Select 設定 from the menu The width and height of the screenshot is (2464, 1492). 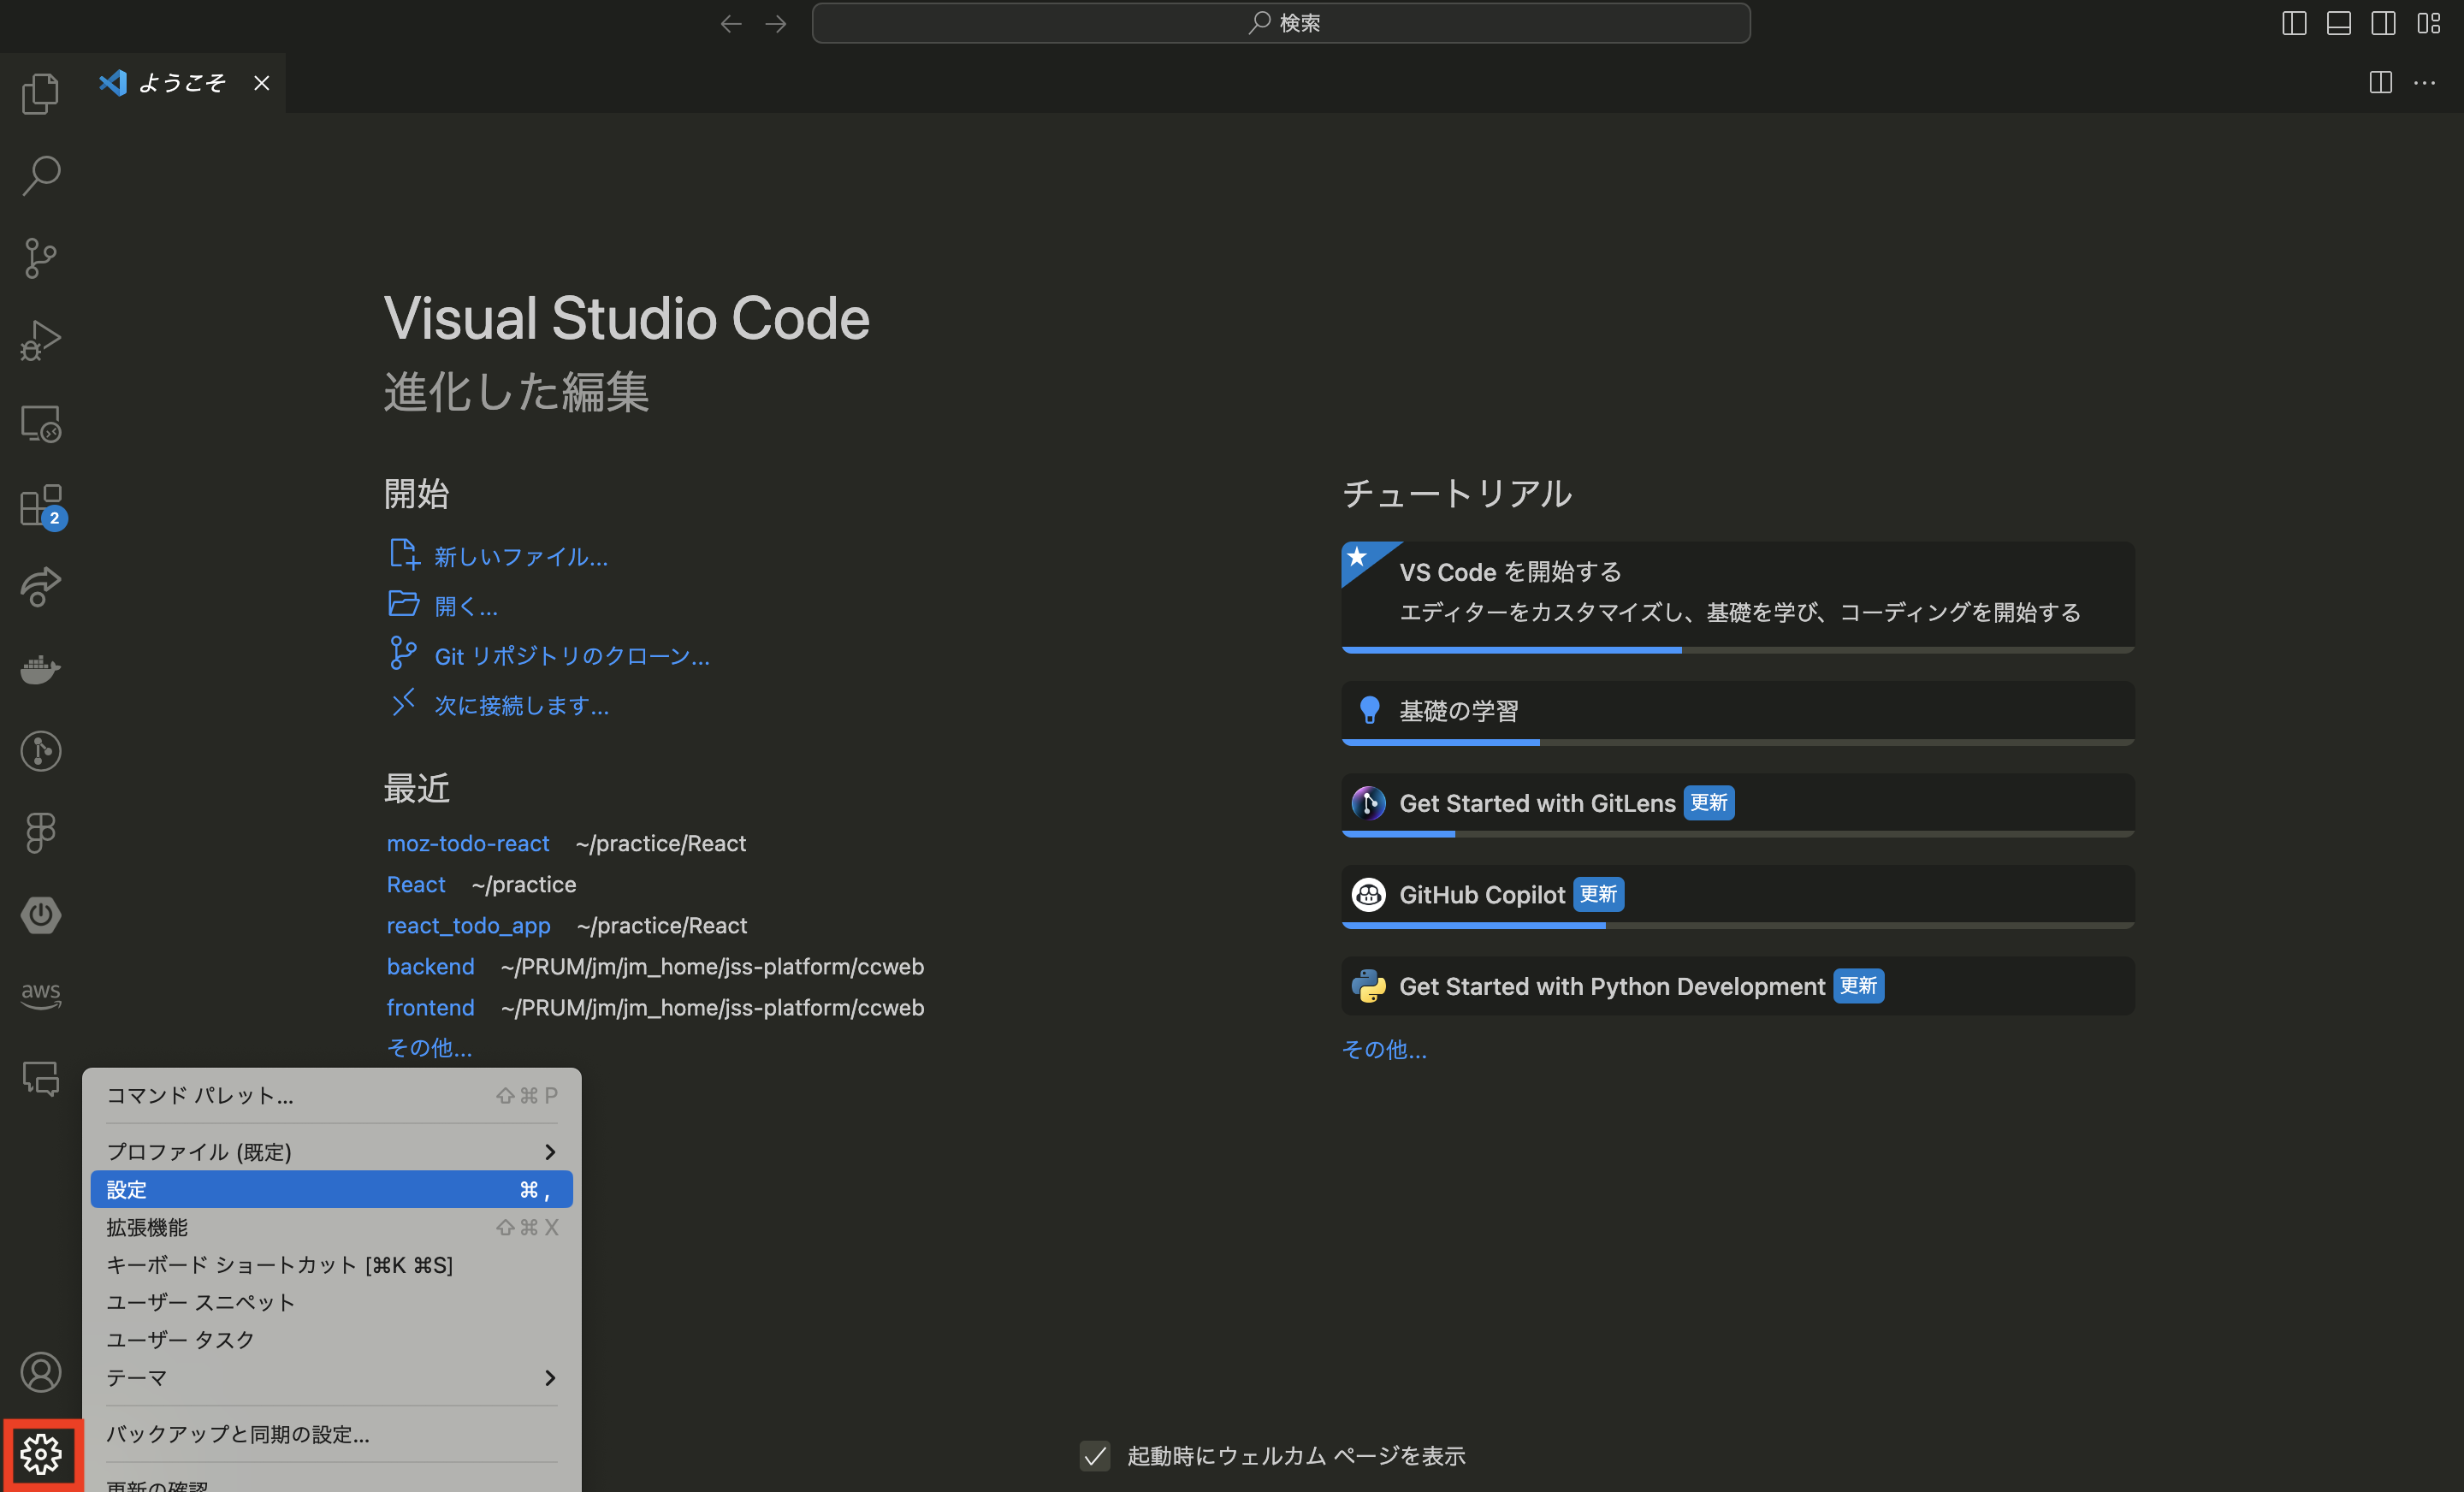(330, 1189)
